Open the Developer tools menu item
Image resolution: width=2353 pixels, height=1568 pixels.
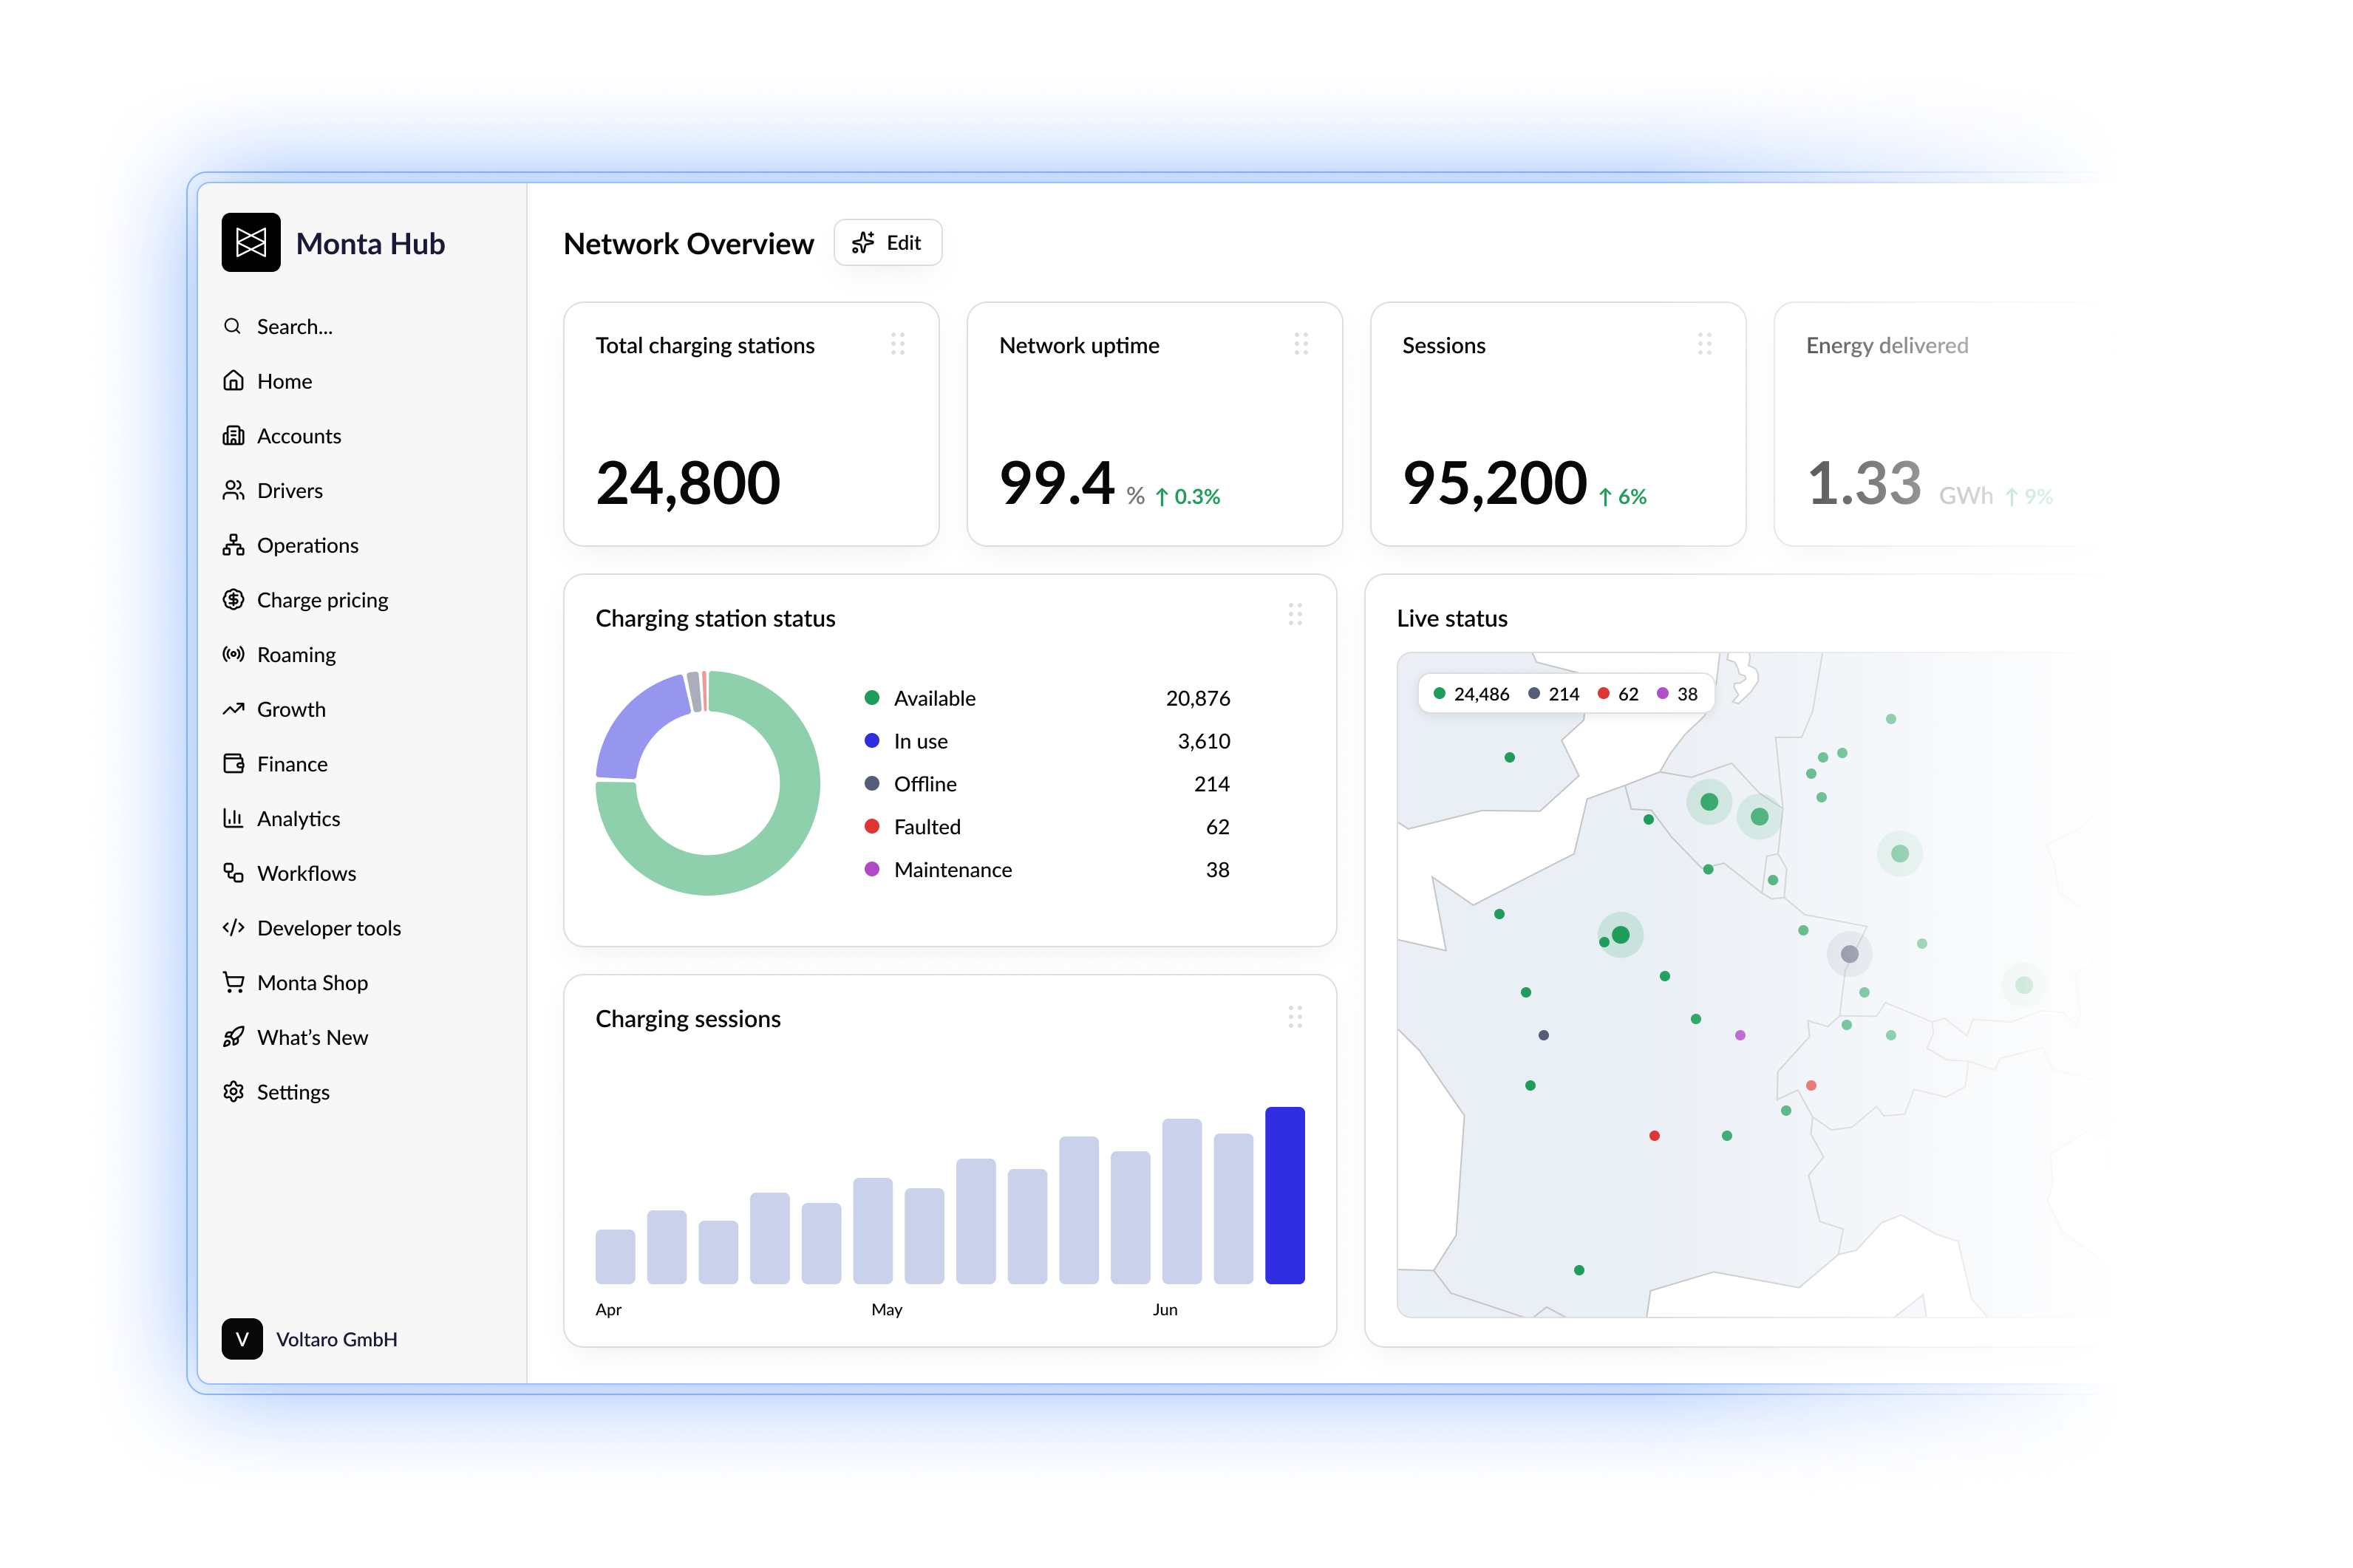coord(311,928)
